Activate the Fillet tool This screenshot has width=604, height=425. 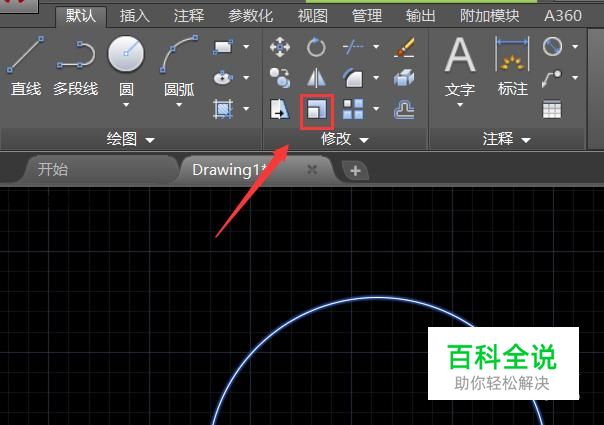(x=353, y=77)
